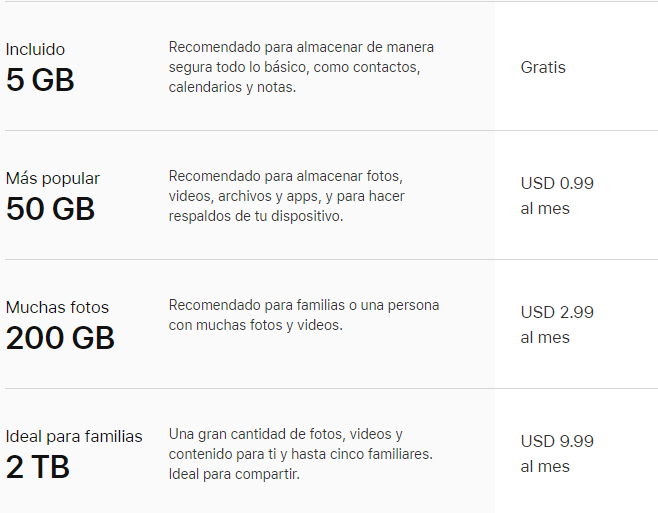Select the USD 0.99 monthly price
This screenshot has width=658, height=513.
(557, 183)
